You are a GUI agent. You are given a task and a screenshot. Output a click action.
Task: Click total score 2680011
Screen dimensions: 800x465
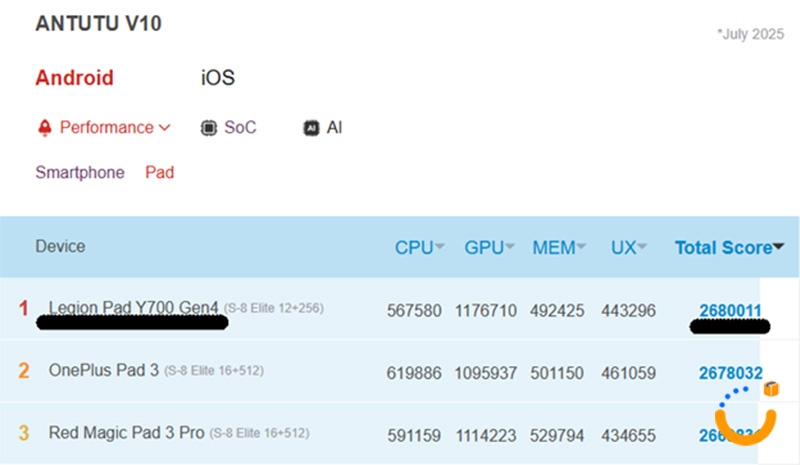tap(730, 310)
